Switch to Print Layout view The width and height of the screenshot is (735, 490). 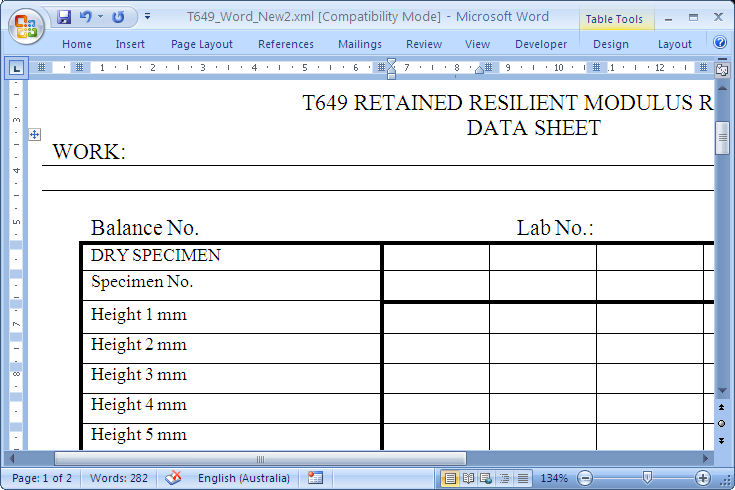(450, 478)
